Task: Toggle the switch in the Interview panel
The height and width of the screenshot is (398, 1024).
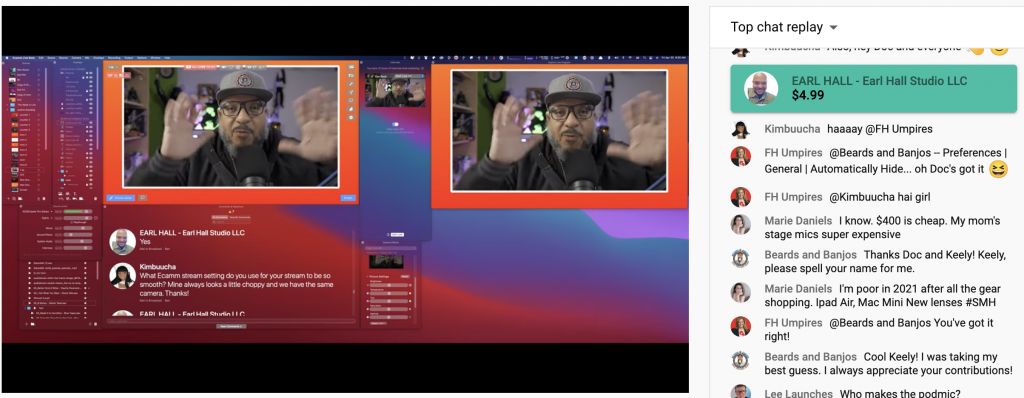Action: [x=395, y=124]
